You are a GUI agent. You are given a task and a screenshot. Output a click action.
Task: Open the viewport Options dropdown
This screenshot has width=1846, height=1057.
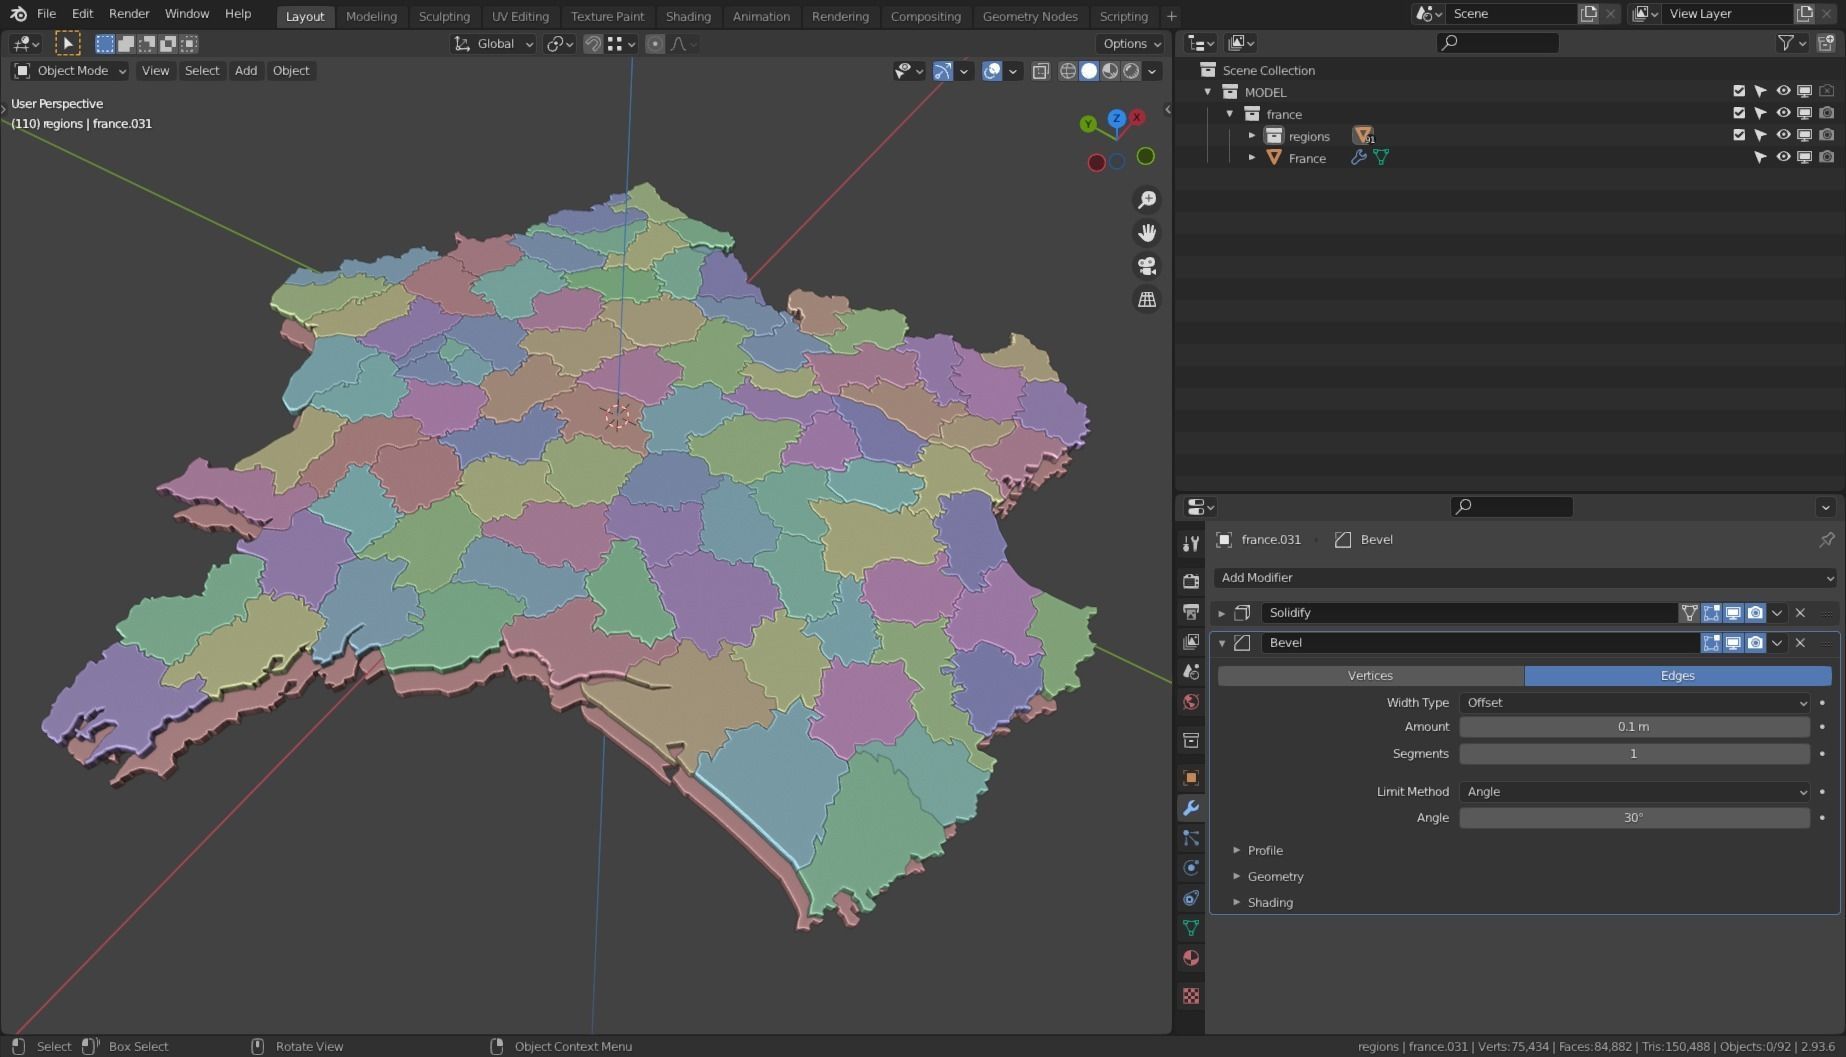1131,44
